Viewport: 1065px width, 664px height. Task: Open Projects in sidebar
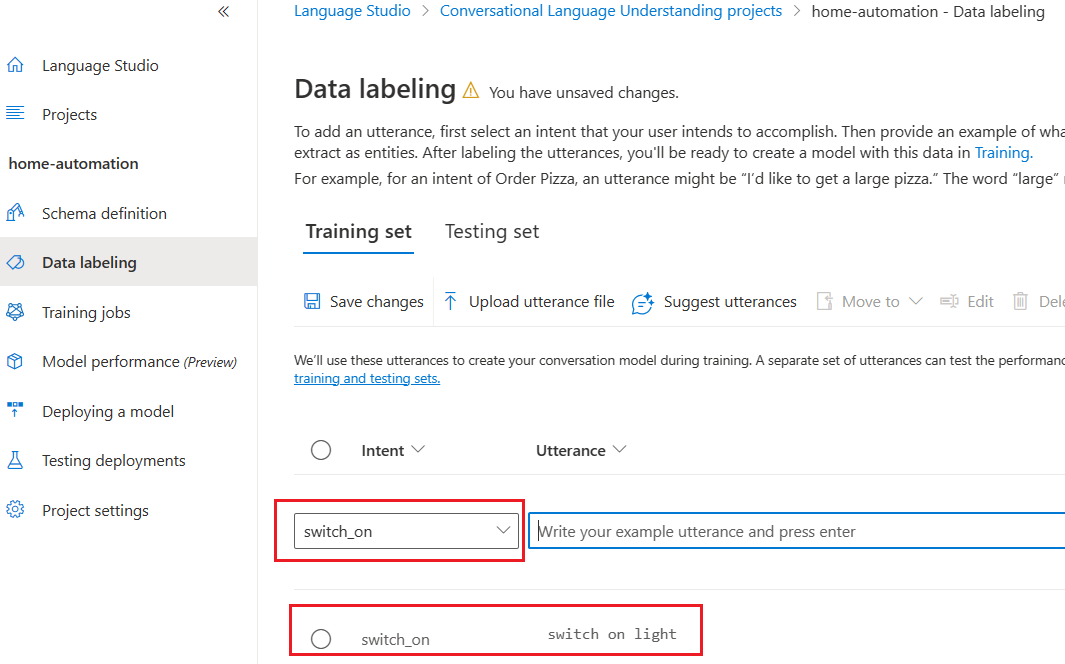[69, 115]
